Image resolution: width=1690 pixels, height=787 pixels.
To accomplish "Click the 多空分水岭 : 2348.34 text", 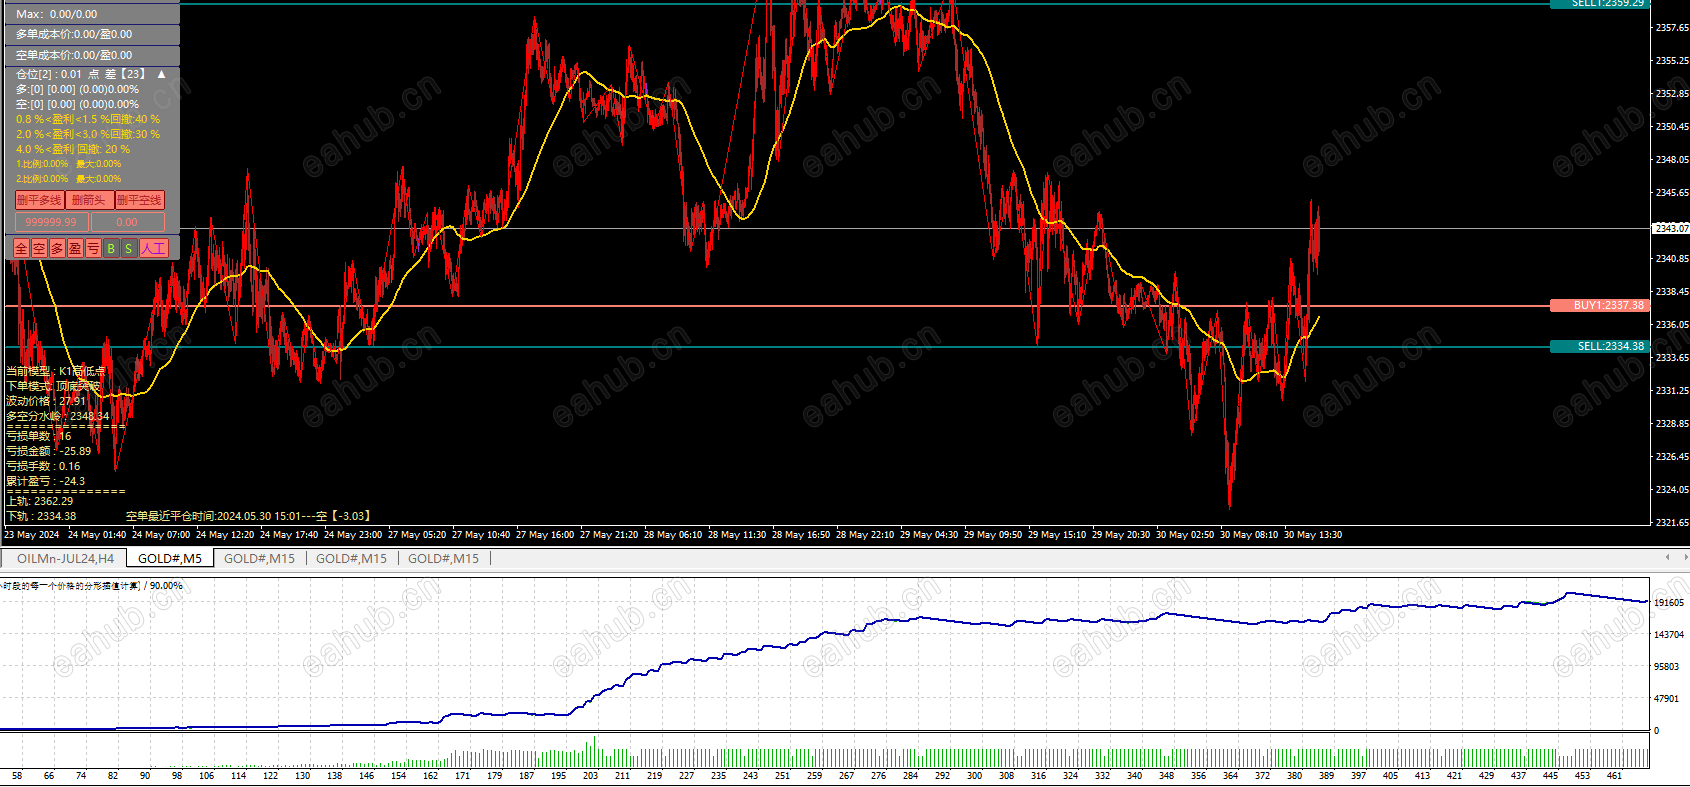I will tap(58, 416).
